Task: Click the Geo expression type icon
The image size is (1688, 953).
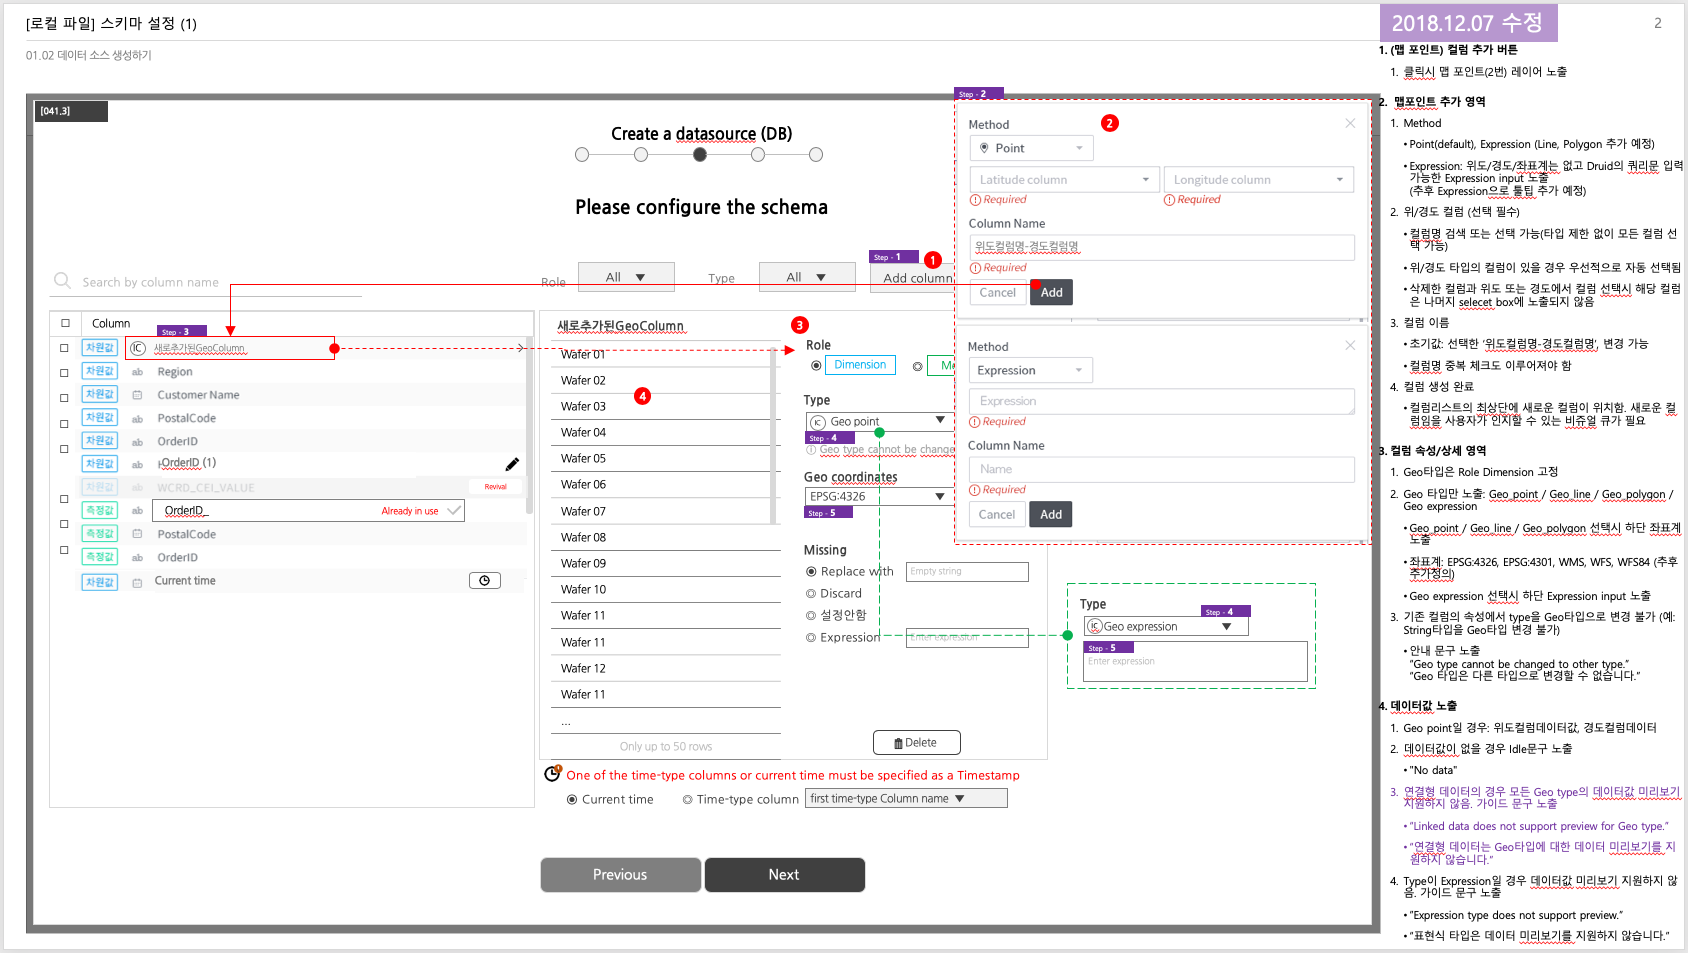Action: click(x=1095, y=626)
